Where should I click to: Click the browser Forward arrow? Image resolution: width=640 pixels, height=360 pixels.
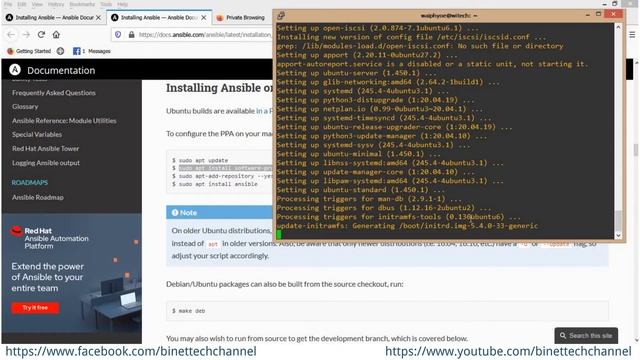point(26,35)
